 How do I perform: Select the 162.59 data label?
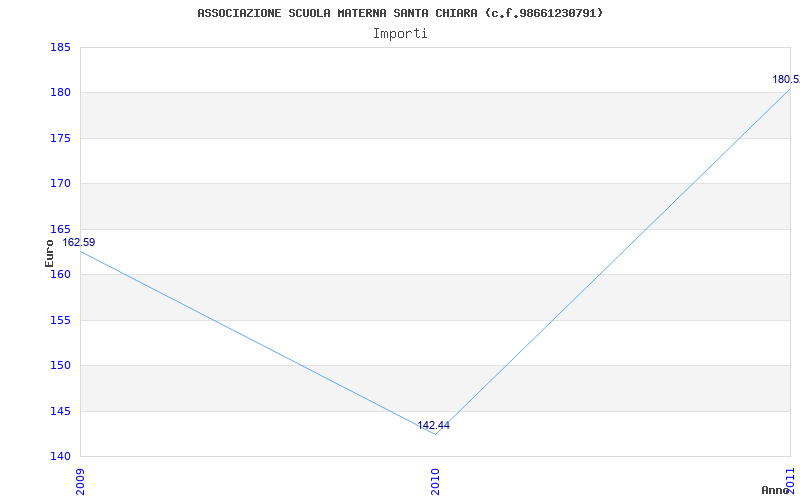pos(79,242)
